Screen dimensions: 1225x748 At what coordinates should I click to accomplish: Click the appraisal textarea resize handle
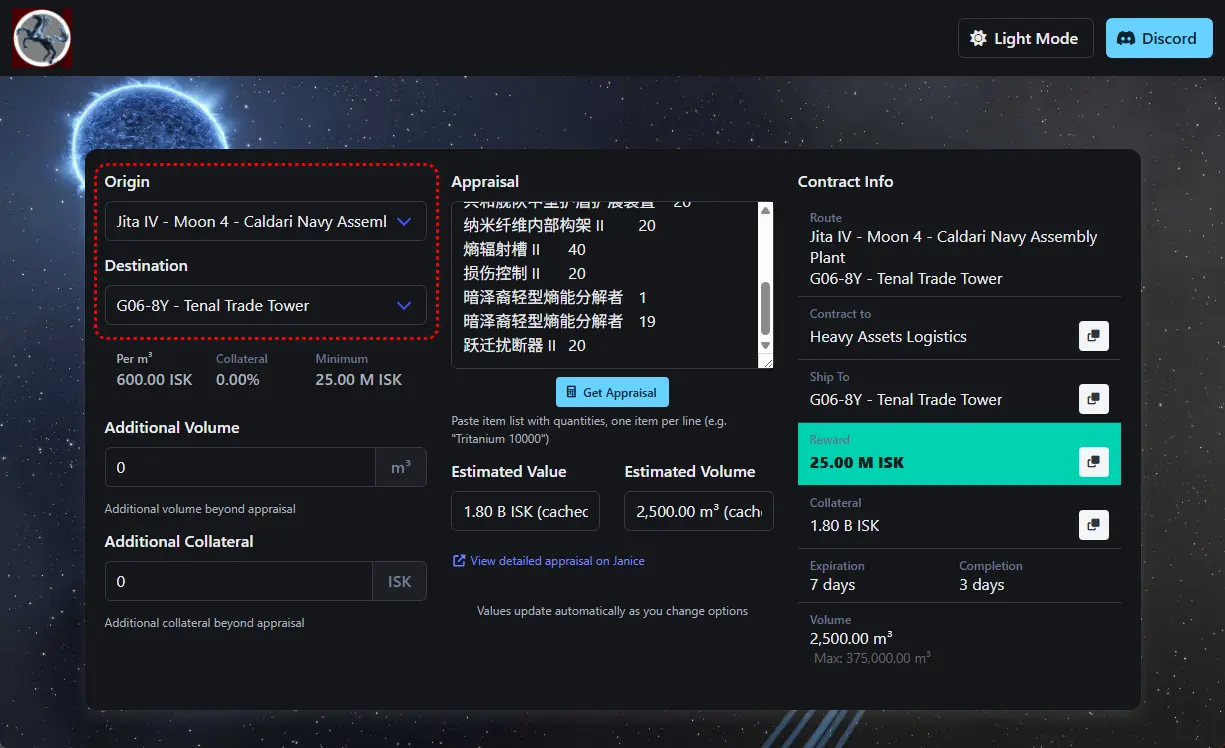coord(766,361)
